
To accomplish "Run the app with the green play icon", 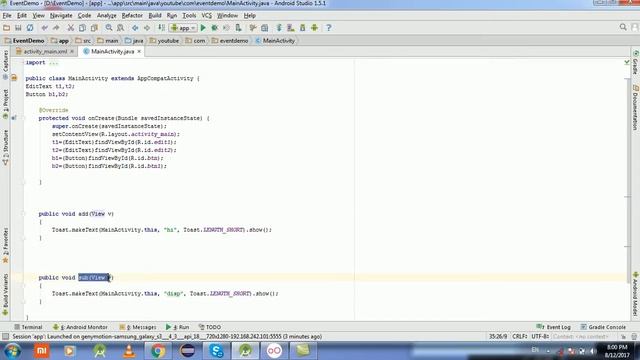I will click(x=203, y=28).
